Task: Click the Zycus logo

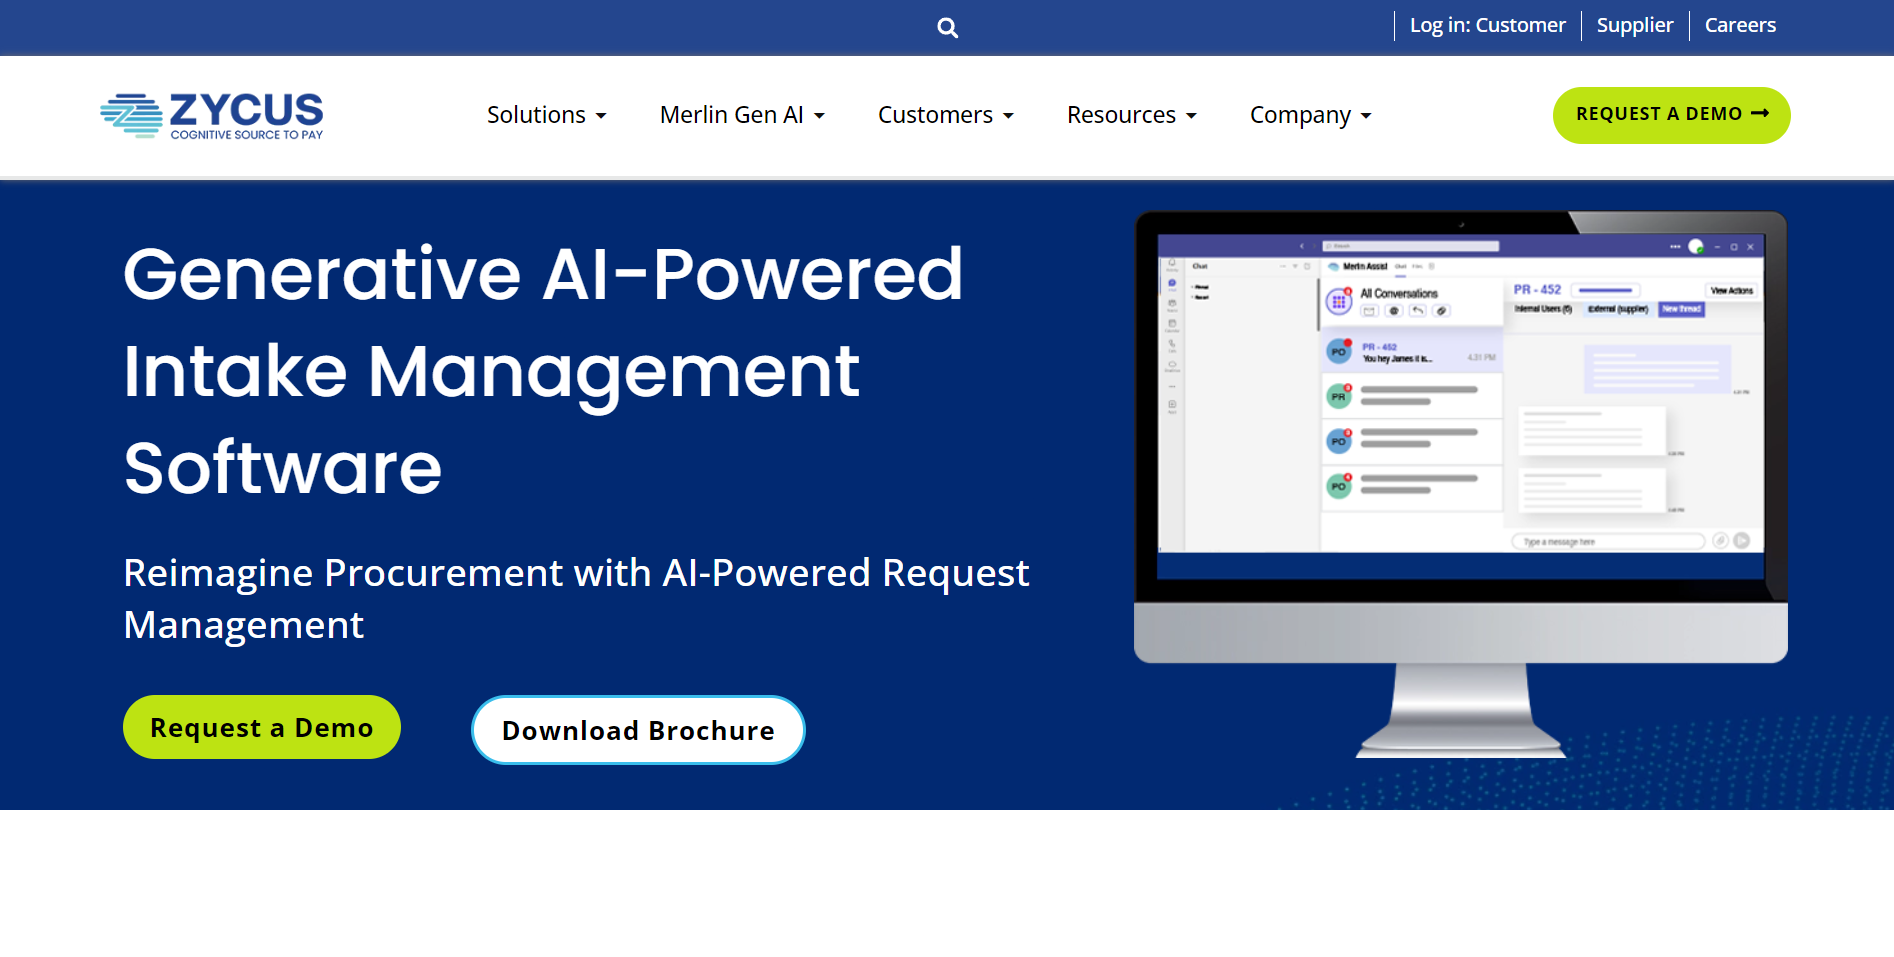Action: [x=212, y=116]
